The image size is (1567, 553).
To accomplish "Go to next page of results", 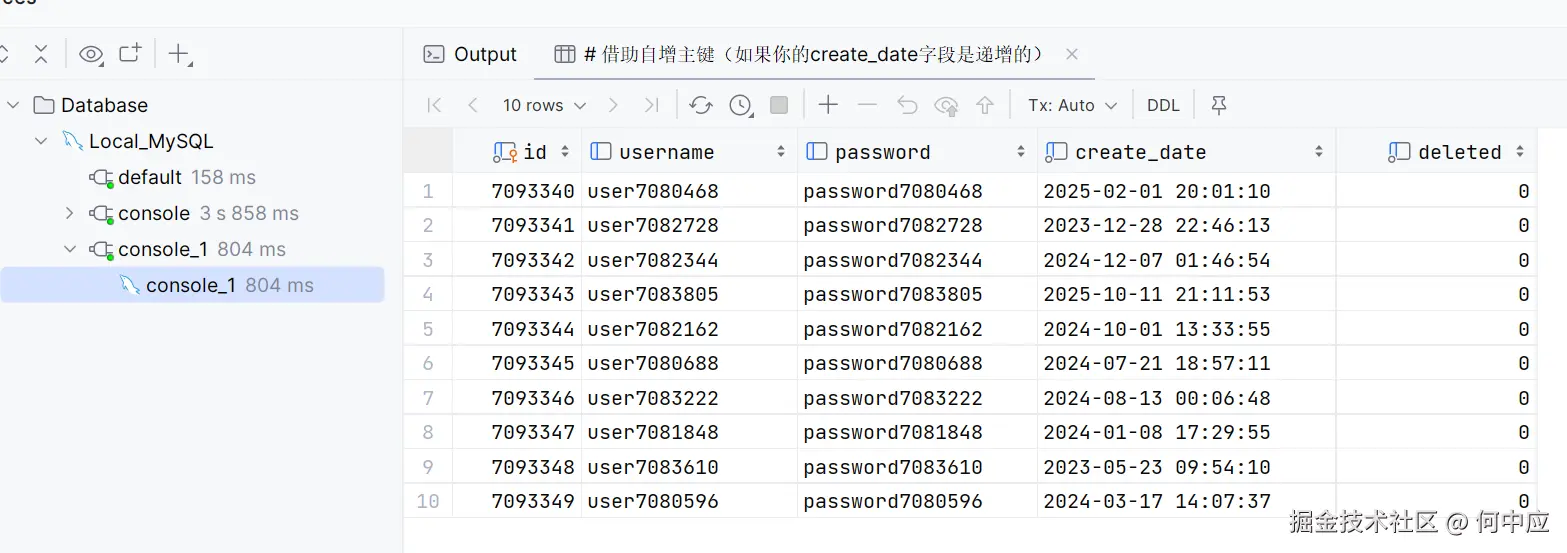I will coord(613,105).
